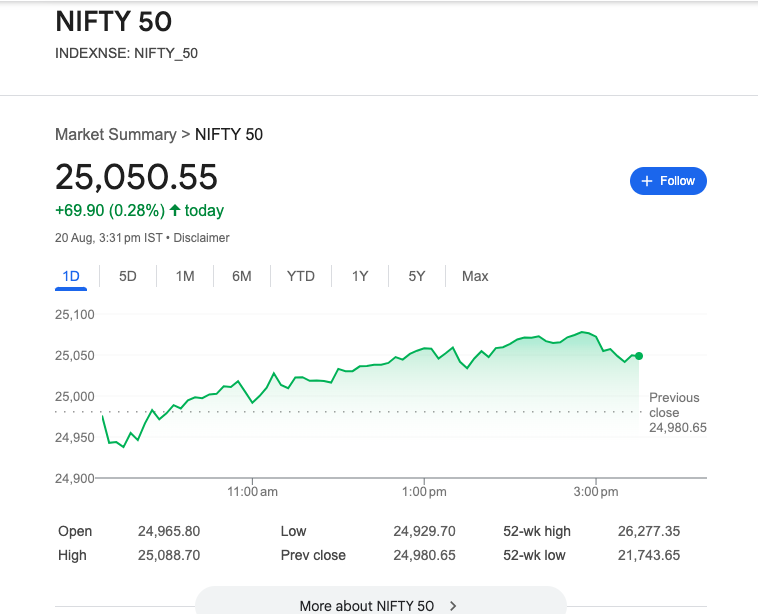758x614 pixels.
Task: Switch chart to 1M range
Action: click(x=185, y=276)
